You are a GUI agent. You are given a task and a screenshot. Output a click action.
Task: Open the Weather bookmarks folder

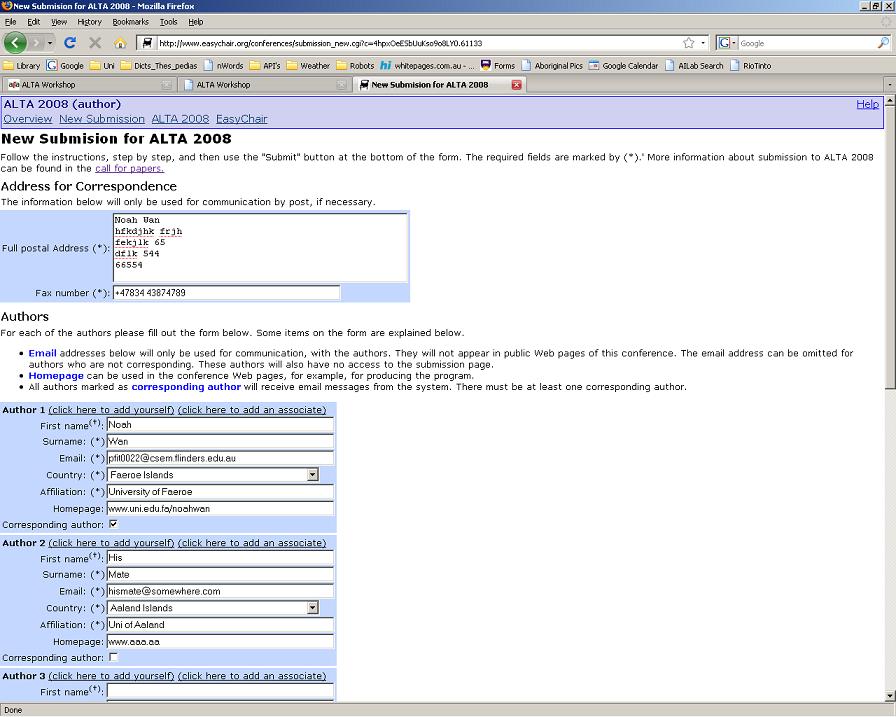click(308, 66)
